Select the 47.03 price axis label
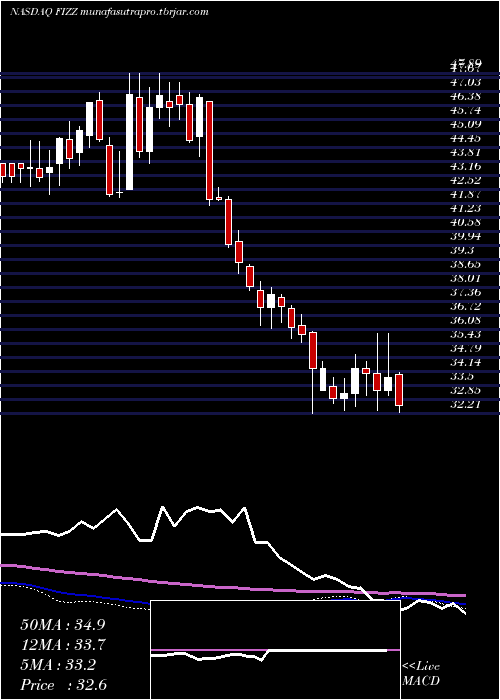 tap(465, 82)
